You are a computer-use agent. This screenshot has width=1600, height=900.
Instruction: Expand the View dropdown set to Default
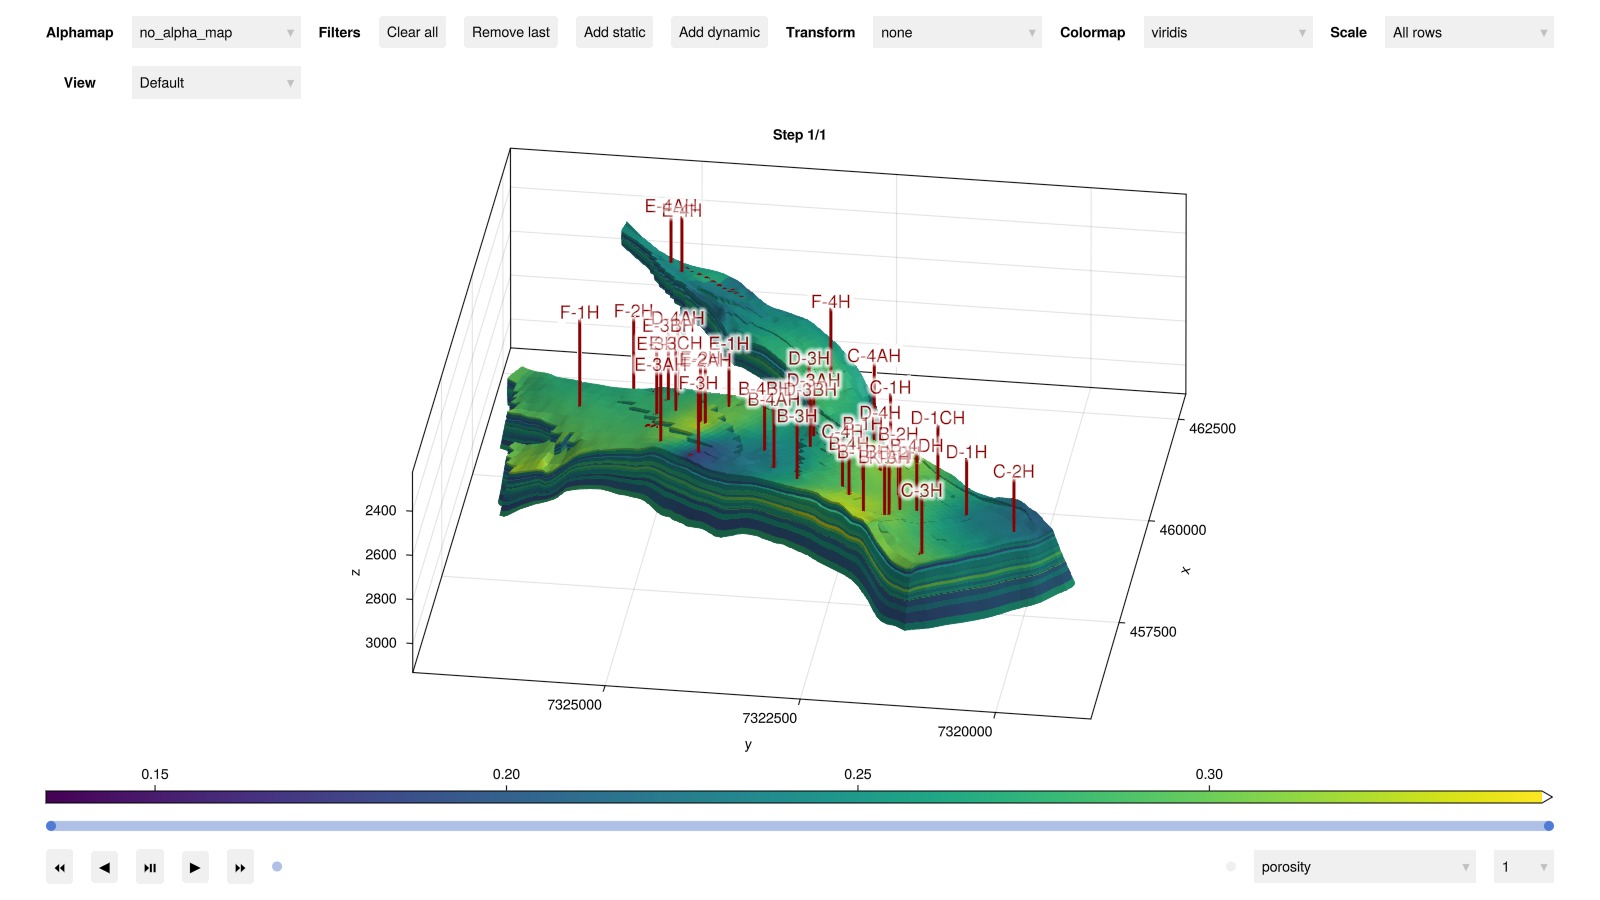point(216,83)
